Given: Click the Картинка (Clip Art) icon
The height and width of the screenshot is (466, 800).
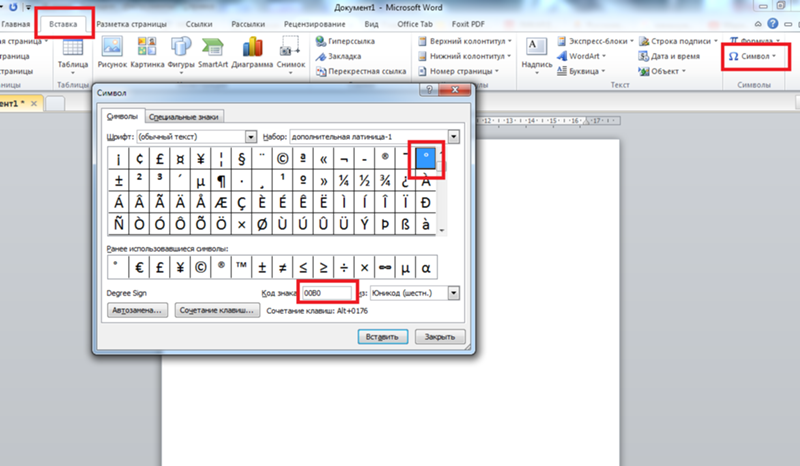Looking at the screenshot, I should click(x=147, y=53).
